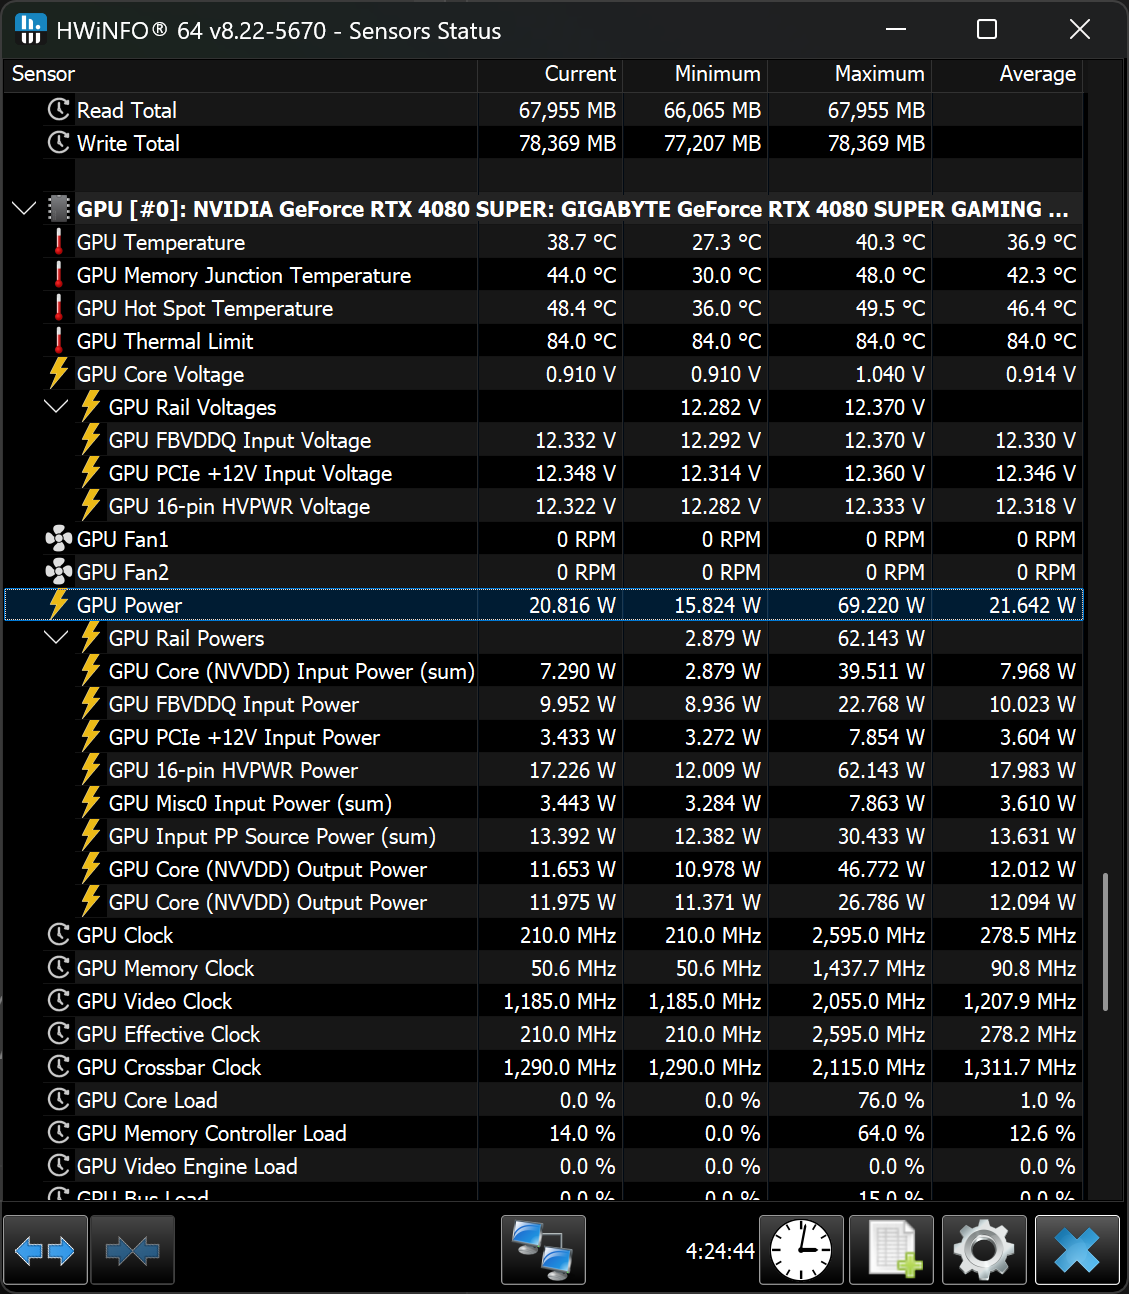The height and width of the screenshot is (1294, 1129).
Task: Click clock icon beside GPU Clock
Action: pos(59,935)
